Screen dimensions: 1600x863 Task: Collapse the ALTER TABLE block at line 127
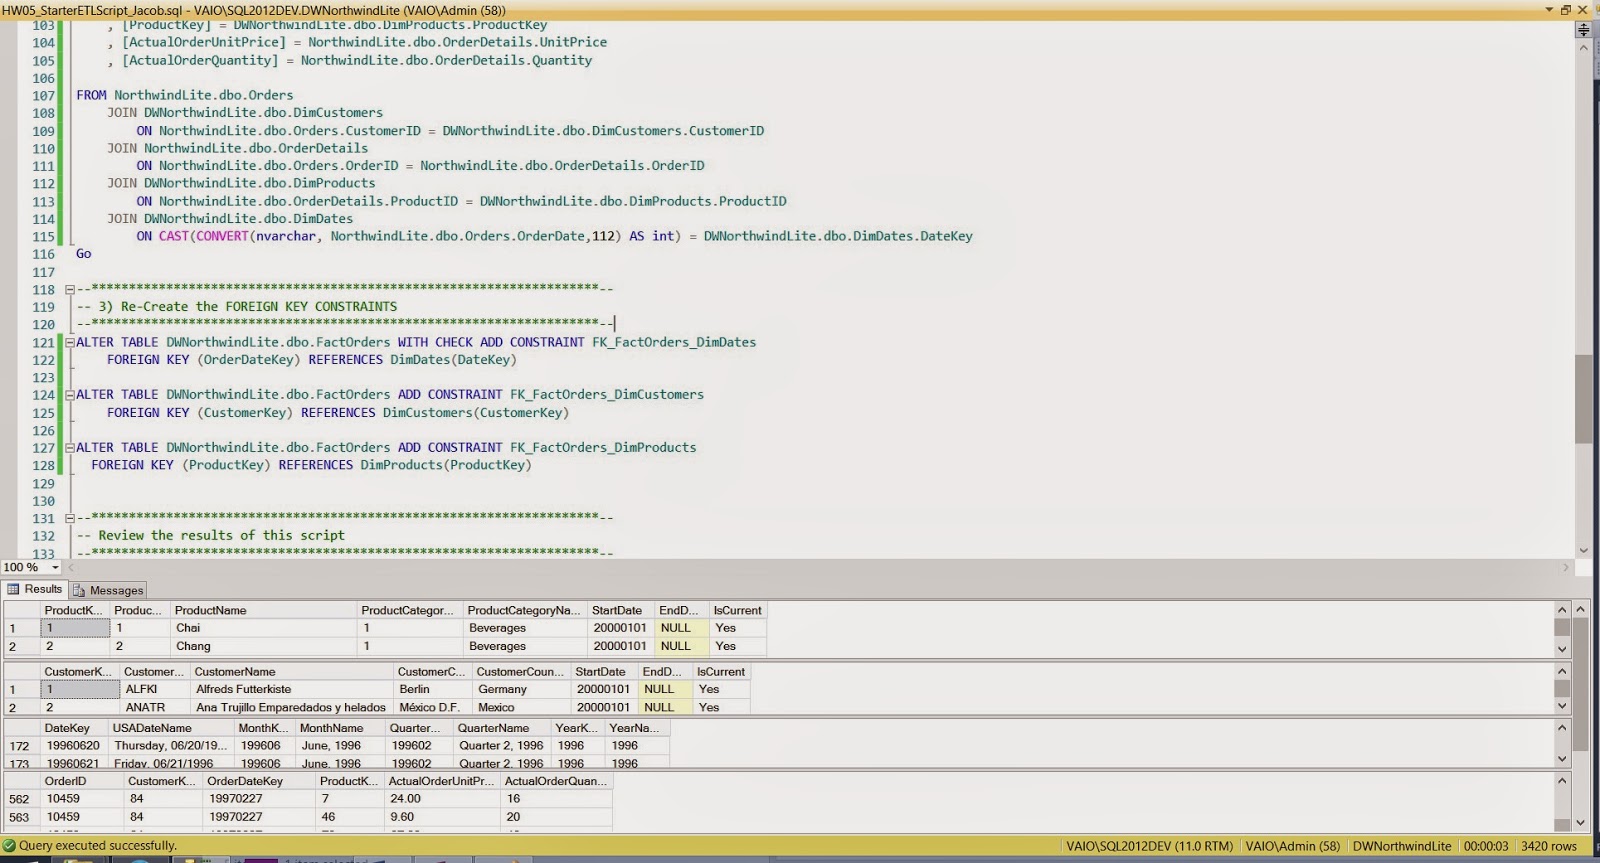pyautogui.click(x=70, y=448)
